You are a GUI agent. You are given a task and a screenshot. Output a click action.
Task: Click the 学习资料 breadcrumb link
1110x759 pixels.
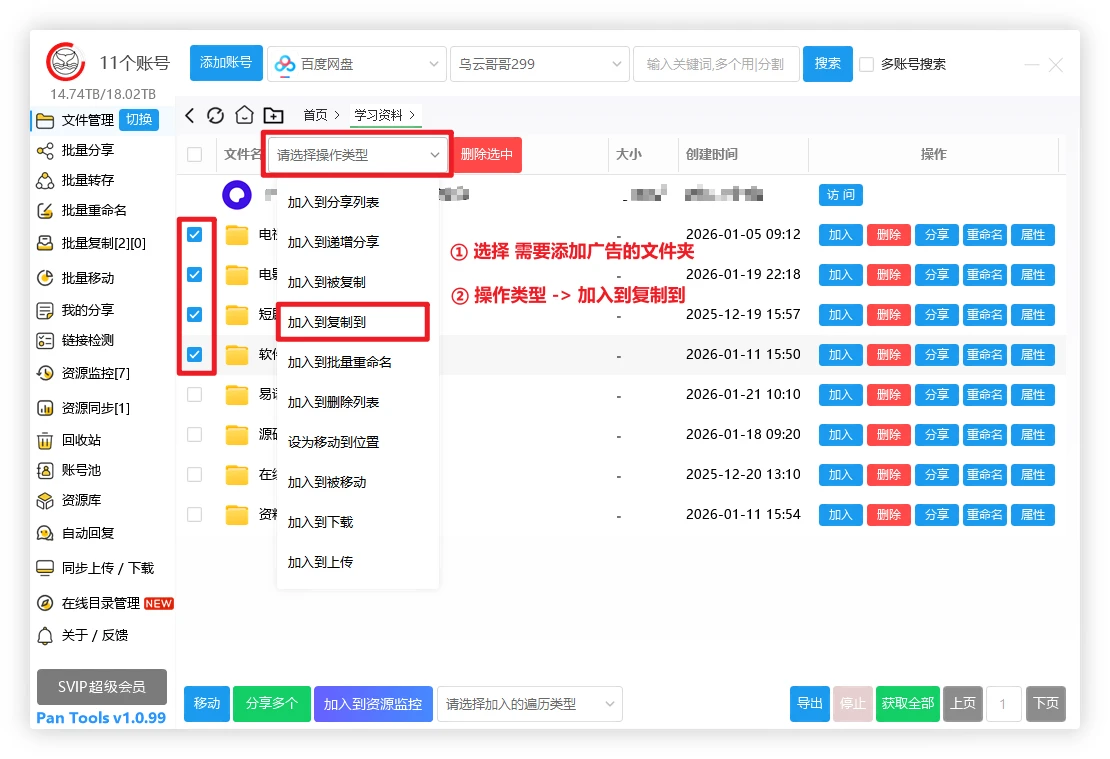coord(378,115)
